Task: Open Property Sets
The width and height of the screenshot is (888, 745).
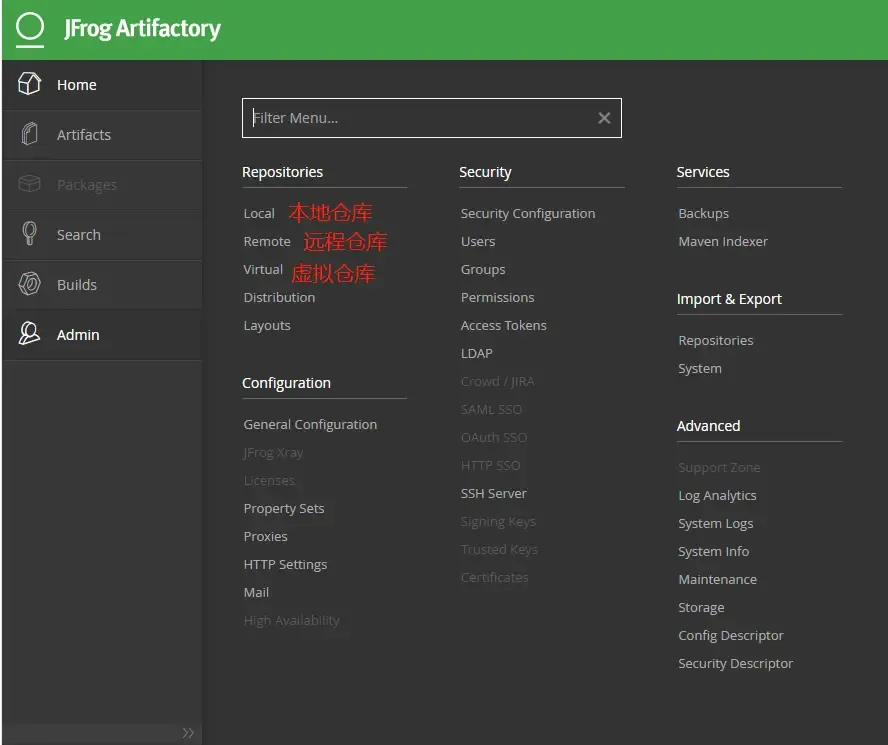Action: click(x=284, y=509)
